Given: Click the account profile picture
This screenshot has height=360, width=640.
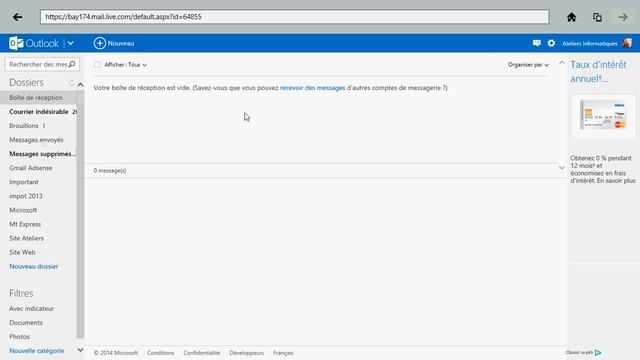Looking at the screenshot, I should point(627,43).
